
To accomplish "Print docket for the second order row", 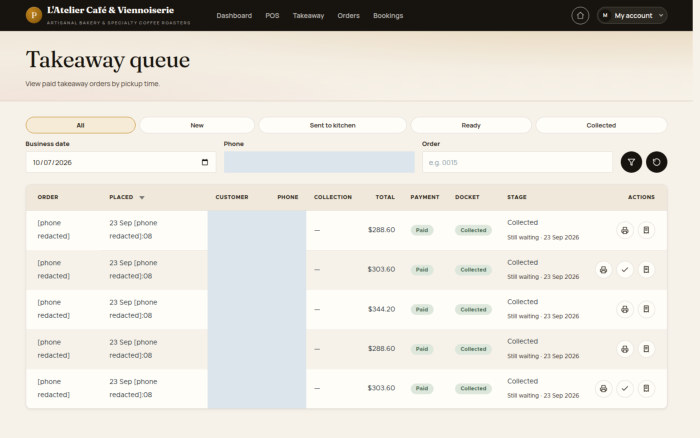I will [603, 270].
